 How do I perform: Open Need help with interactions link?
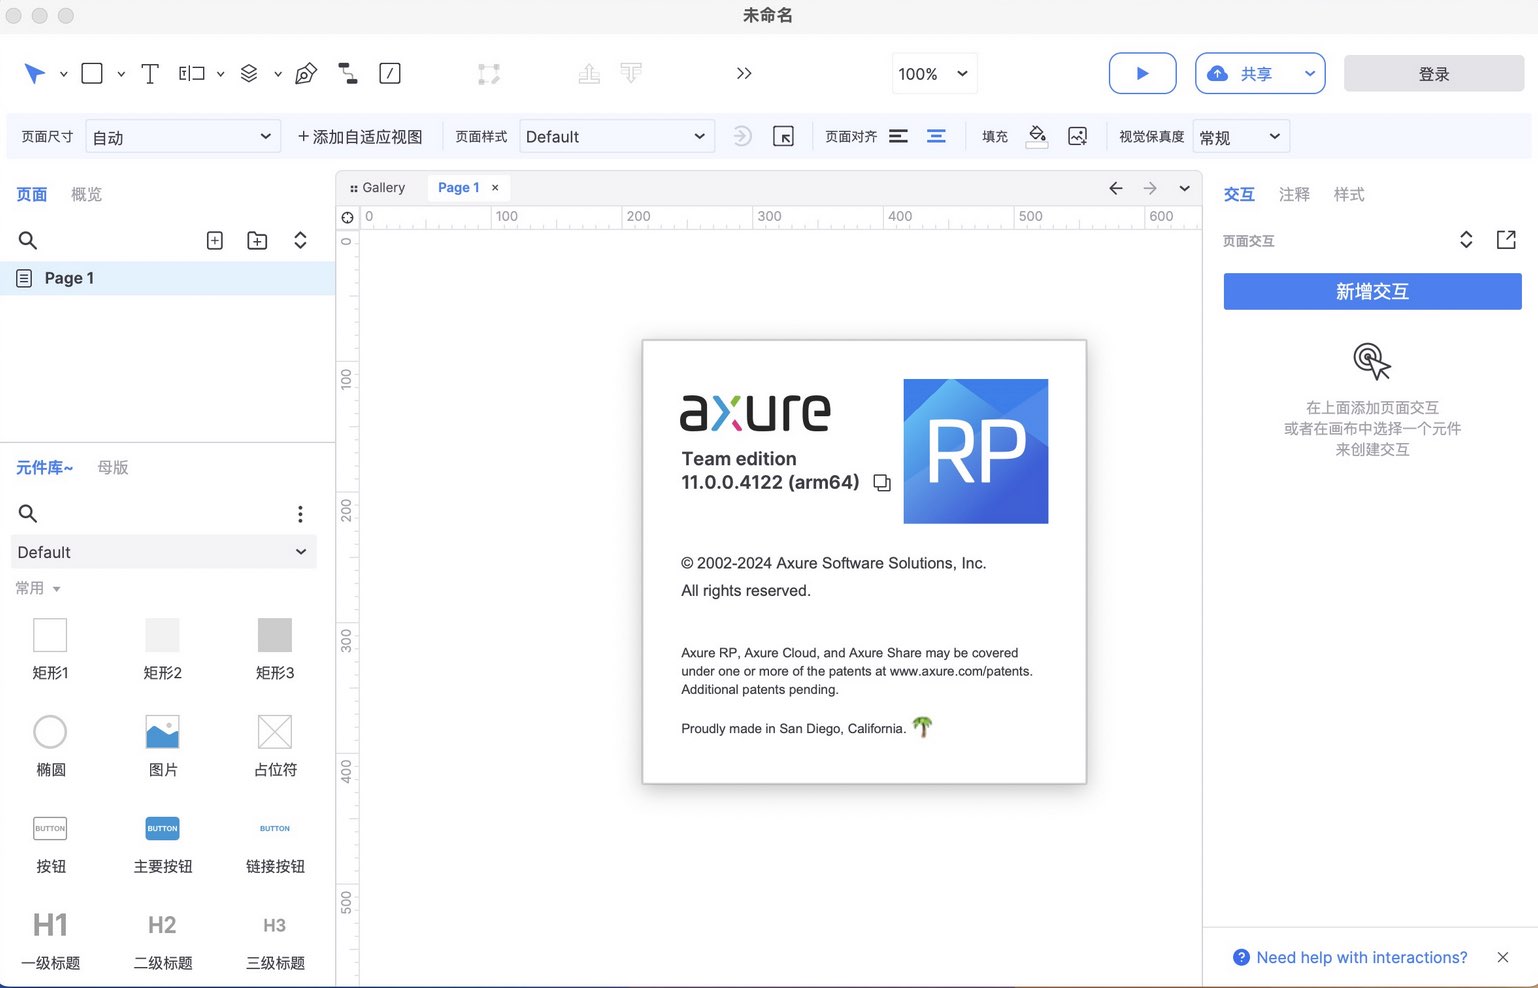click(x=1361, y=957)
